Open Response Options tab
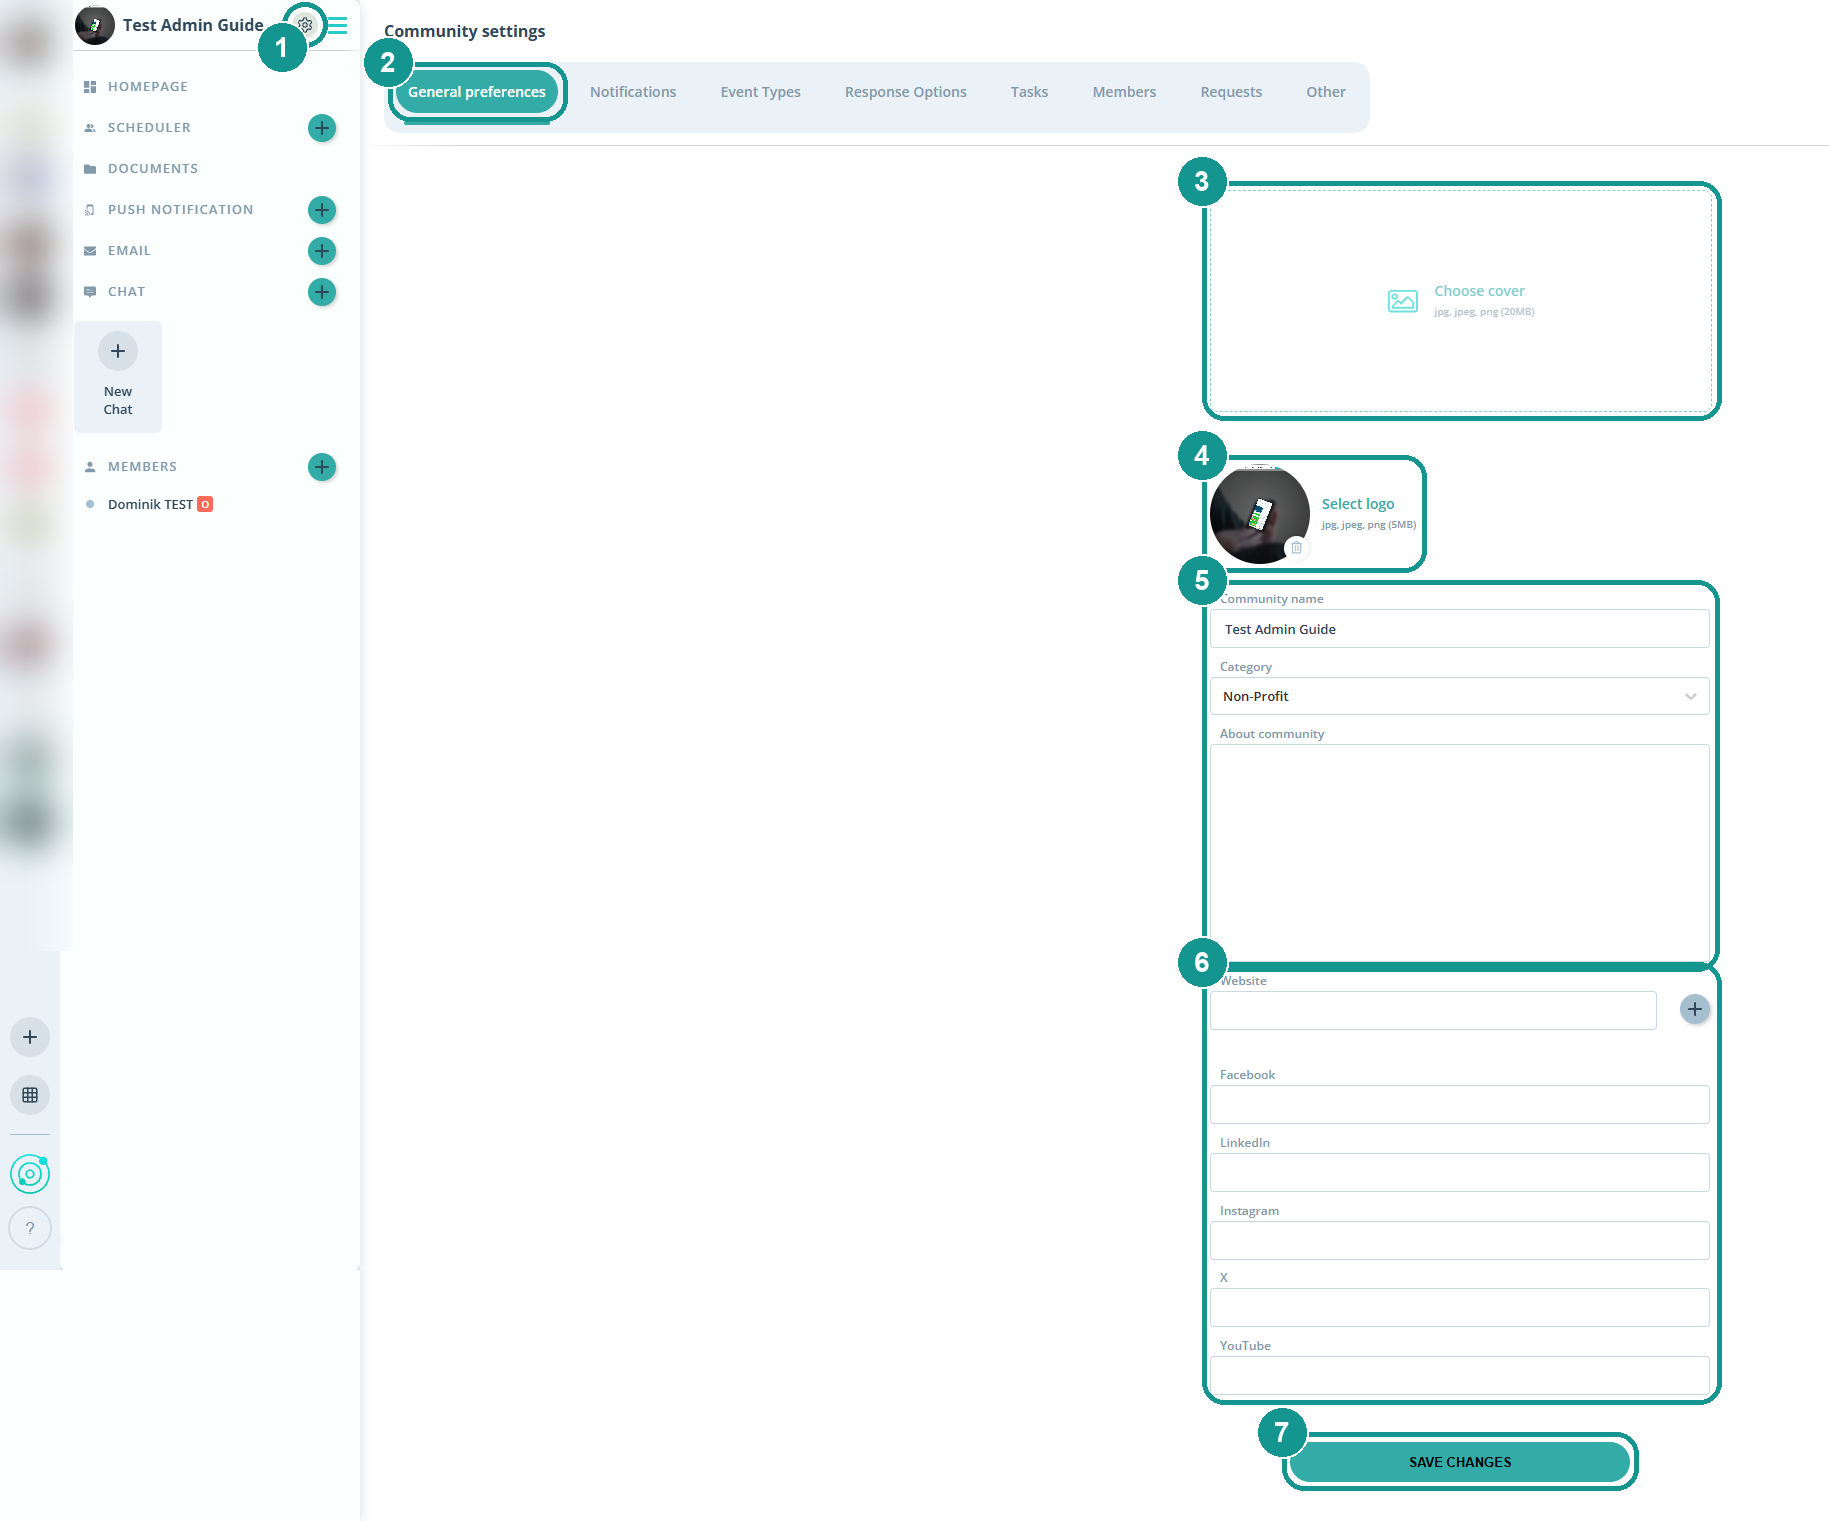Screen dimensions: 1829x1521 [906, 92]
